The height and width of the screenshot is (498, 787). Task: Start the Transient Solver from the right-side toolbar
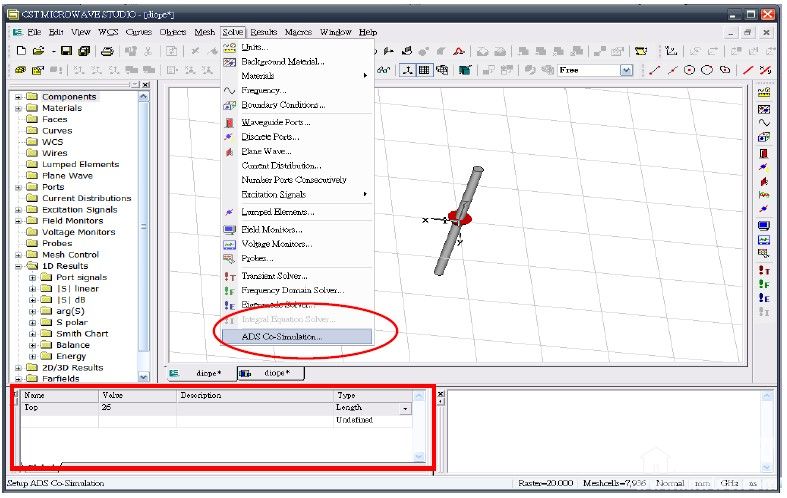click(x=763, y=271)
